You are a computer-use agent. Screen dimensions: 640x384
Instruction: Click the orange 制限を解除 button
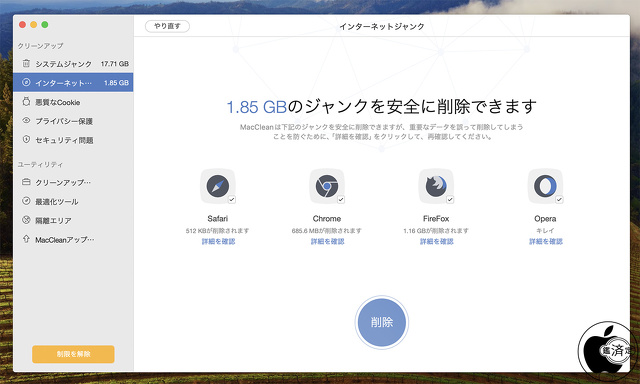pyautogui.click(x=73, y=354)
